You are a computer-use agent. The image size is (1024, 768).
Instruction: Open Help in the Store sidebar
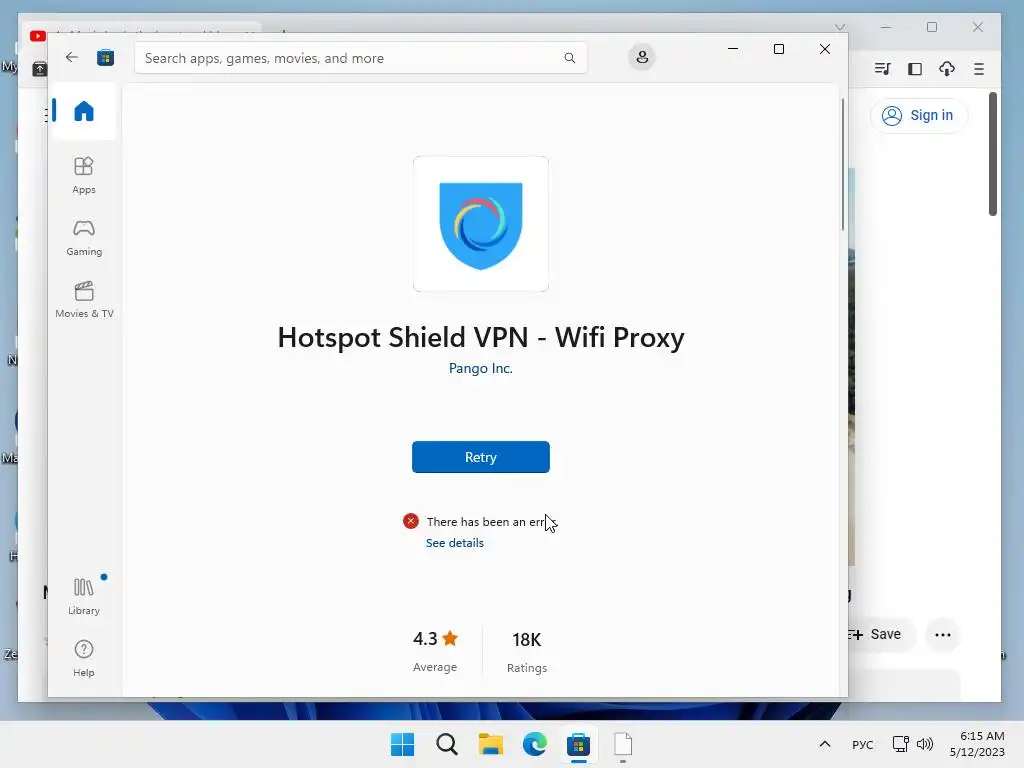[84, 658]
